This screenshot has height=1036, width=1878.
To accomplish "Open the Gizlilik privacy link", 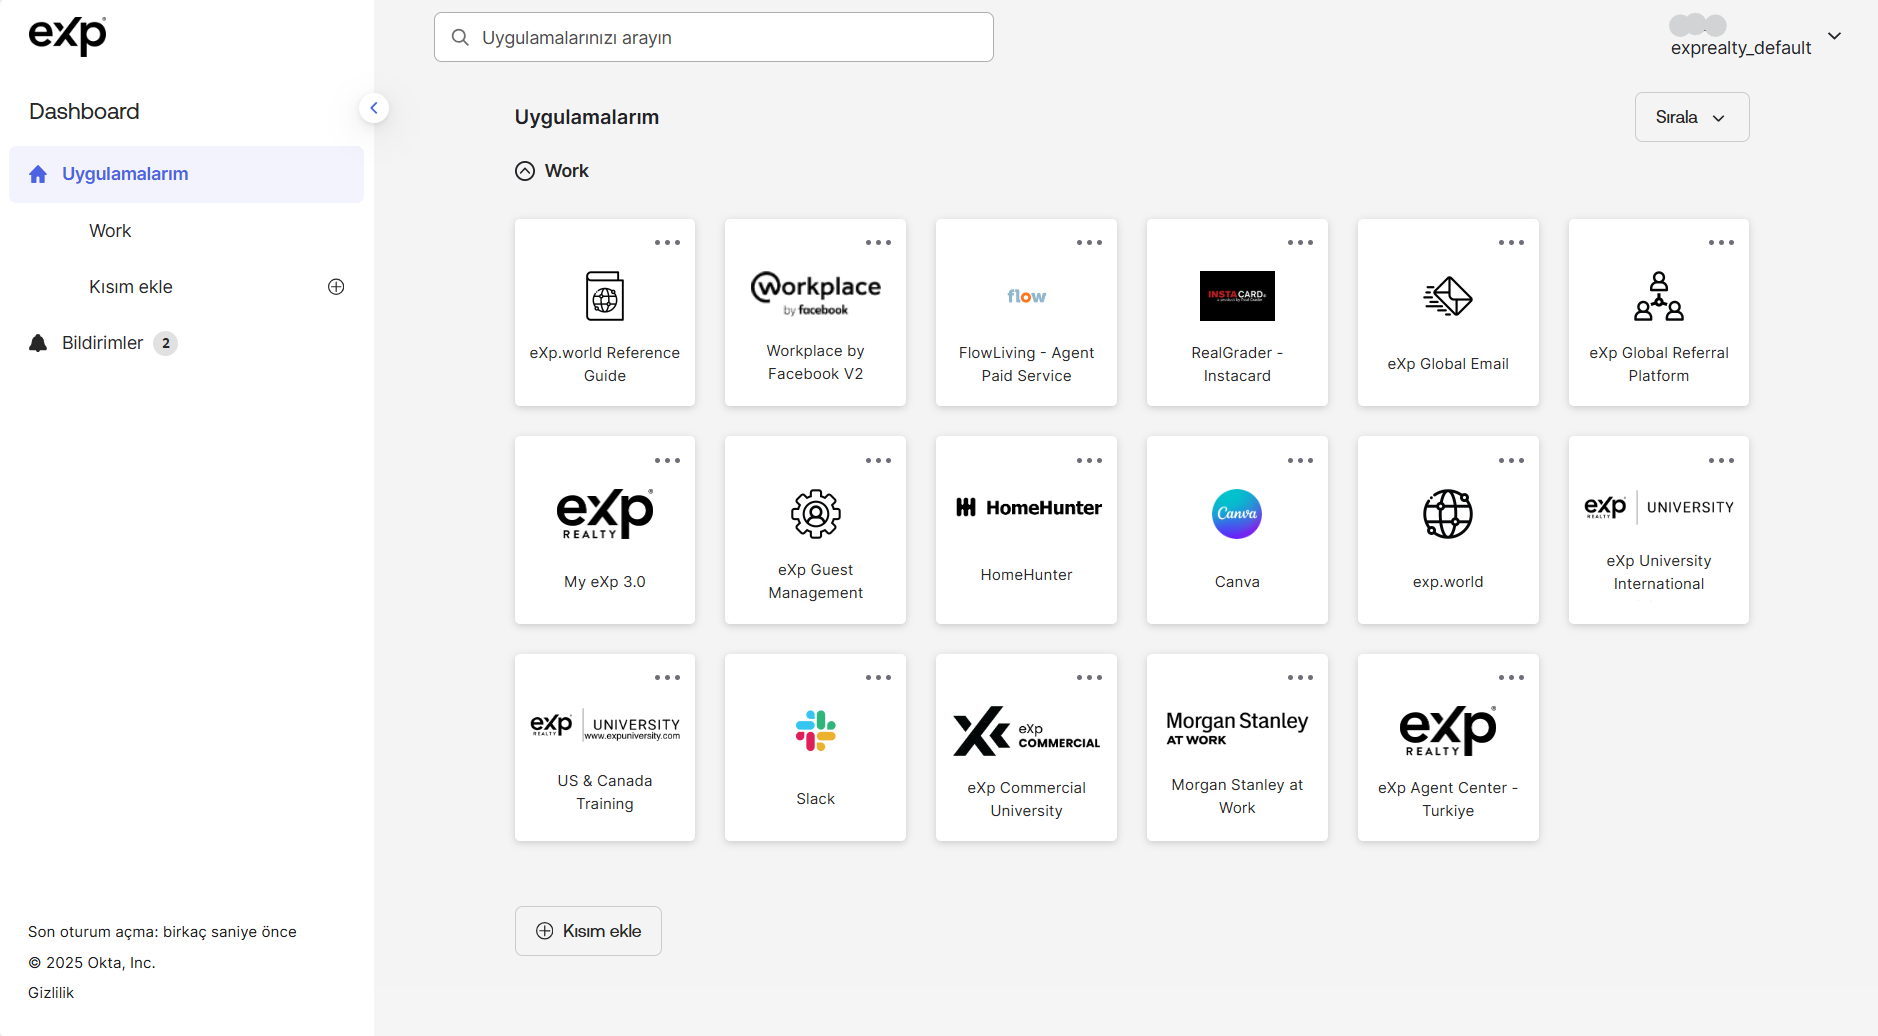I will pos(51,993).
